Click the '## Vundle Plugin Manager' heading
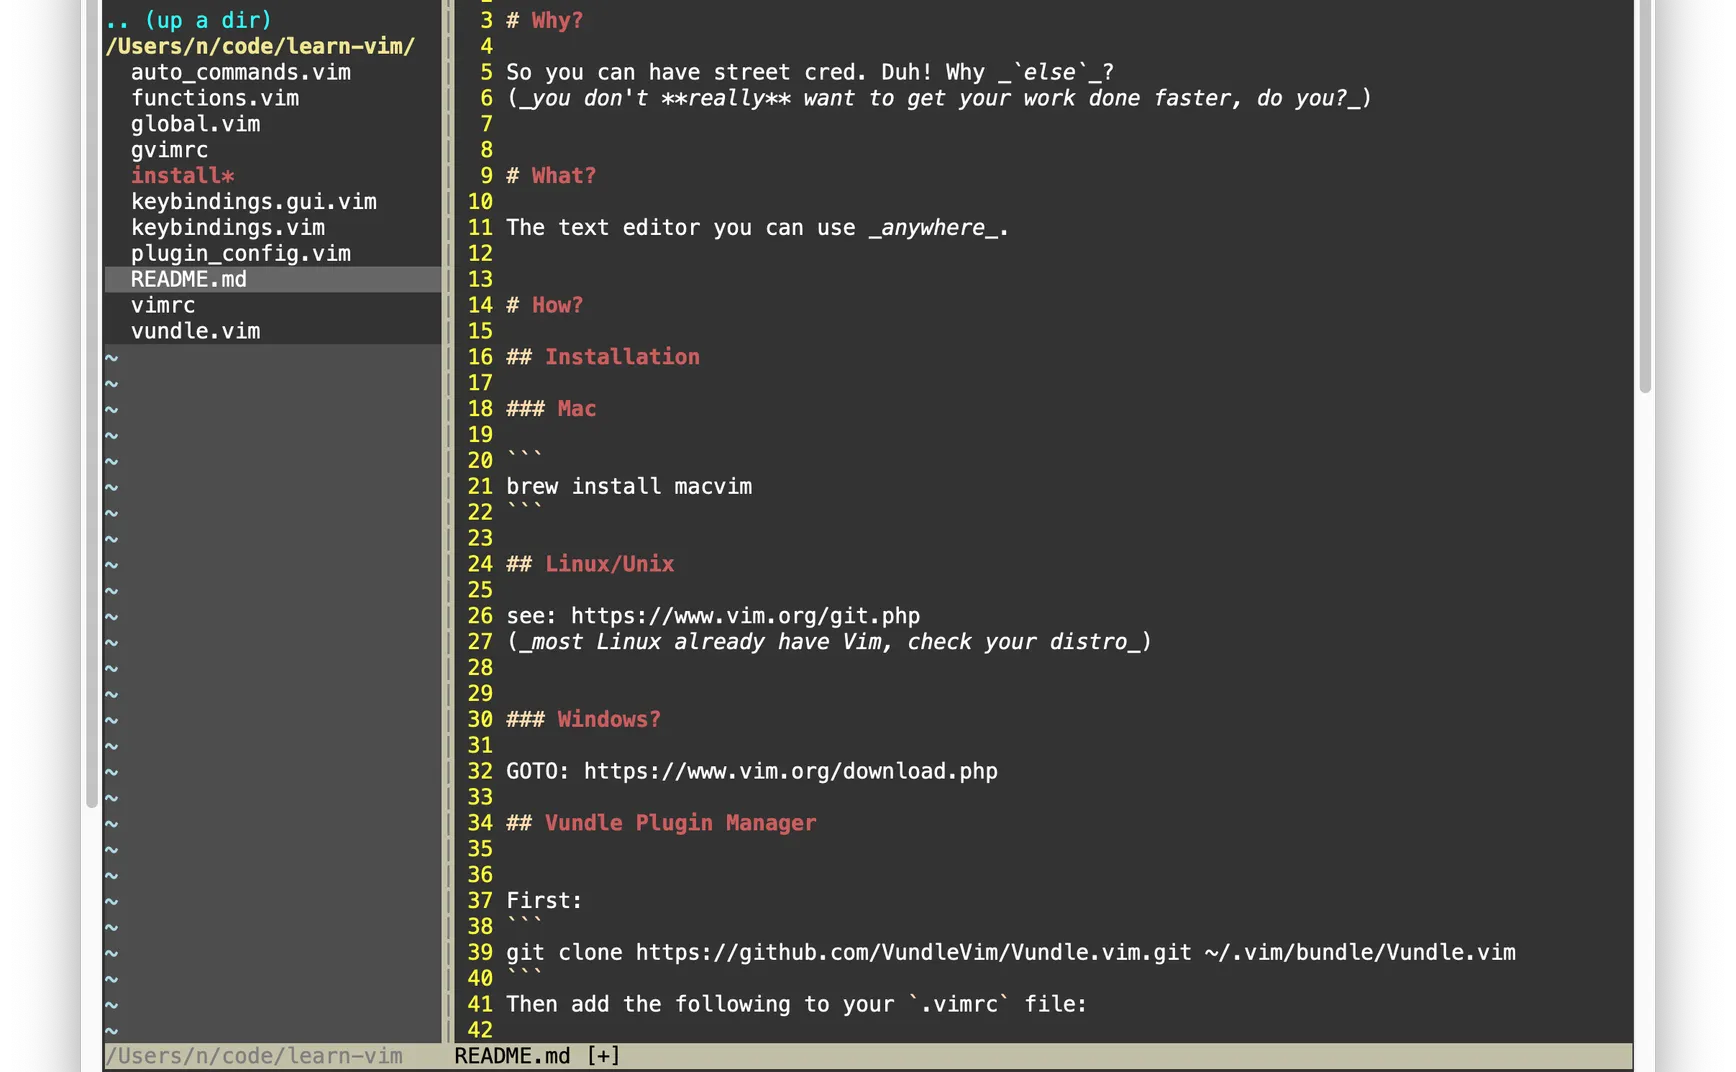The height and width of the screenshot is (1072, 1736). [x=661, y=823]
